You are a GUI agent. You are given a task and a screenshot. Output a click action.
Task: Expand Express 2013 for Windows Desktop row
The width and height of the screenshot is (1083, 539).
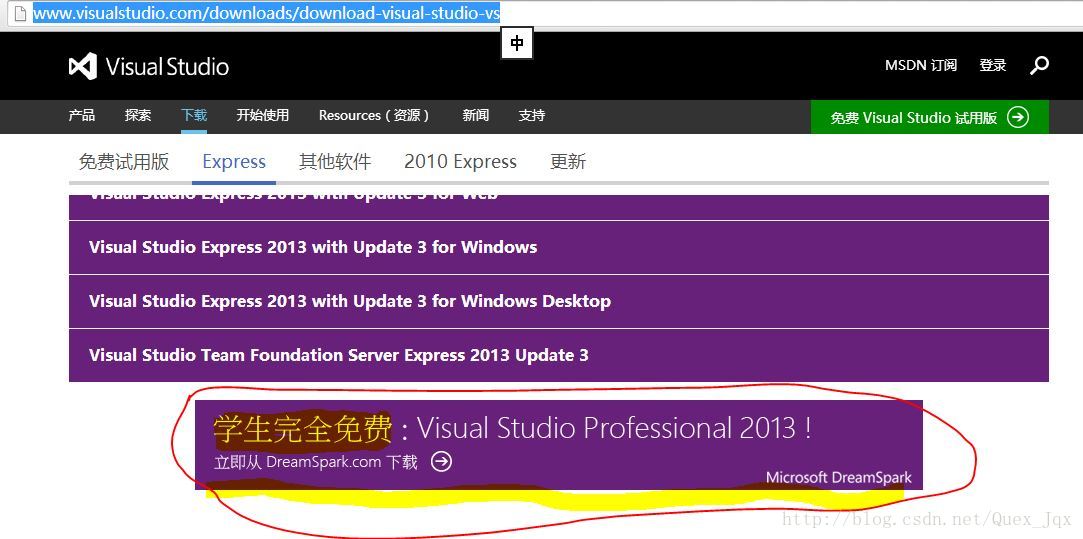pos(559,301)
